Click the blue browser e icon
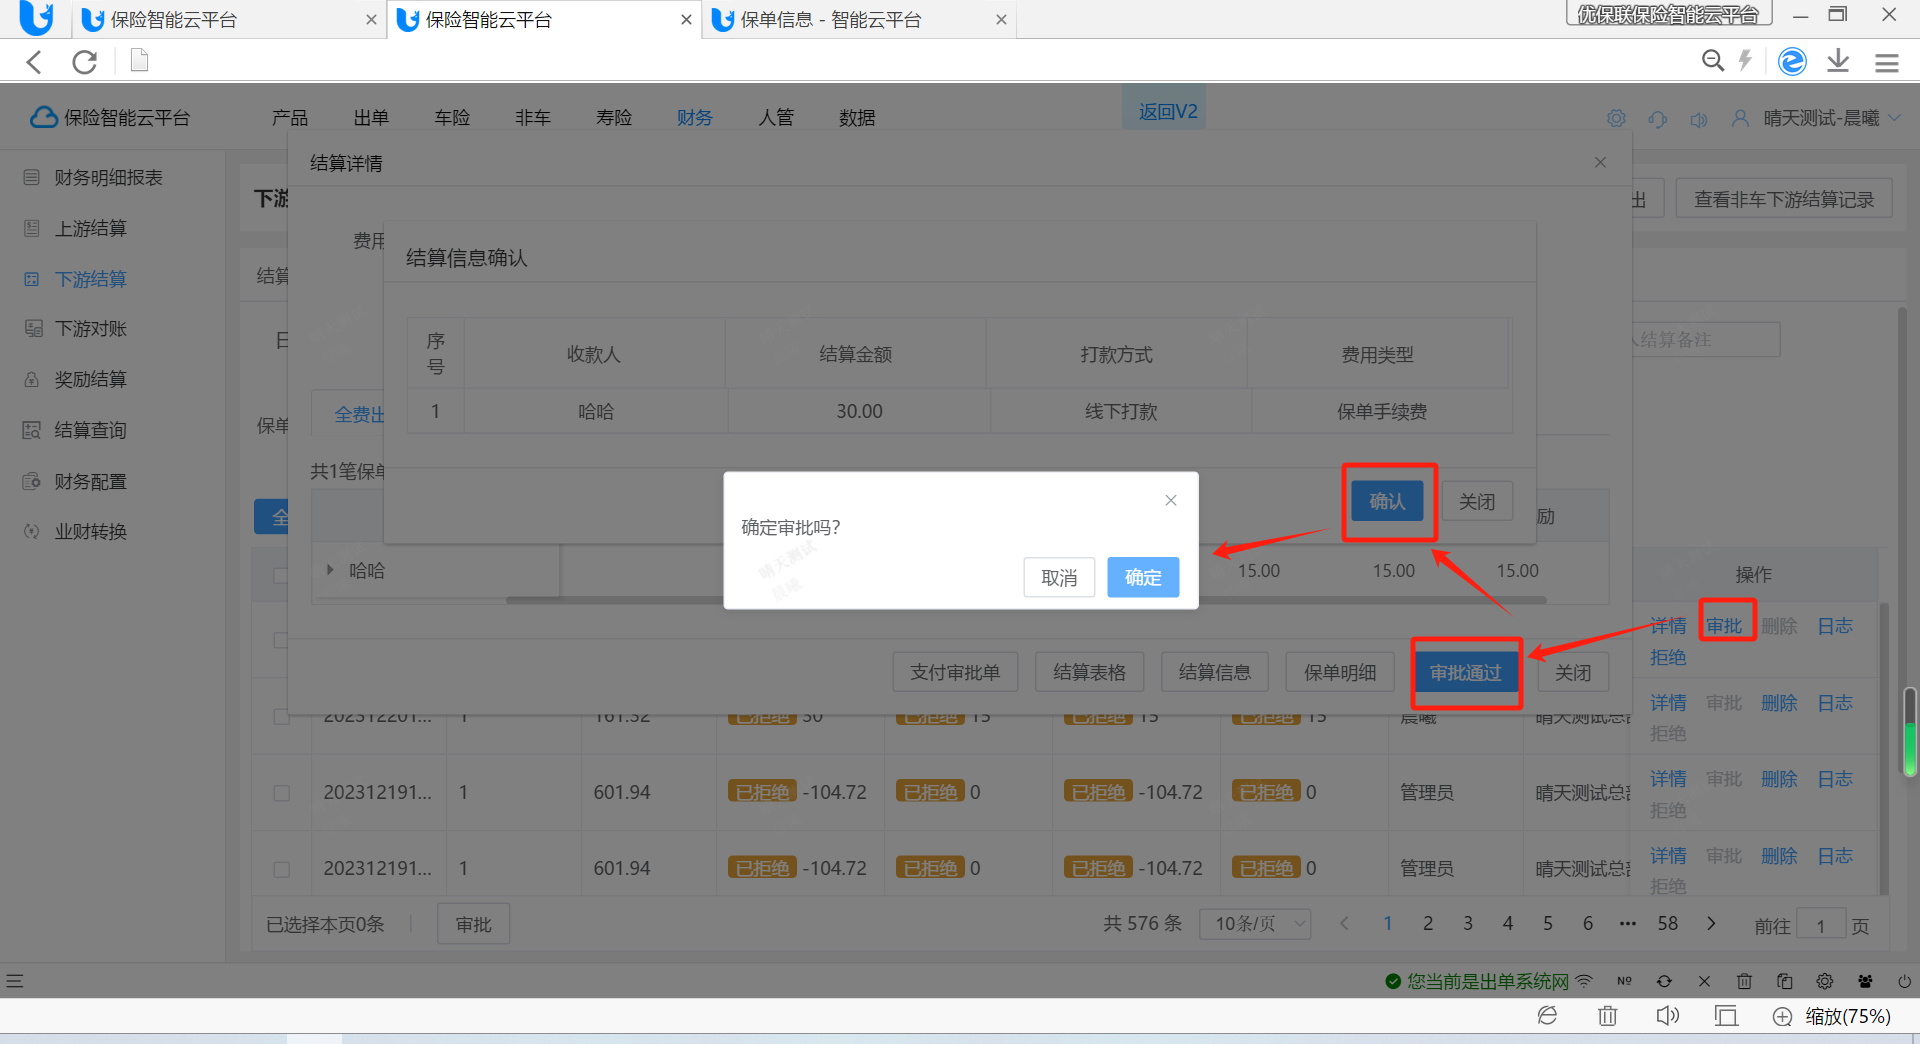Image resolution: width=1920 pixels, height=1044 pixels. pyautogui.click(x=1792, y=61)
